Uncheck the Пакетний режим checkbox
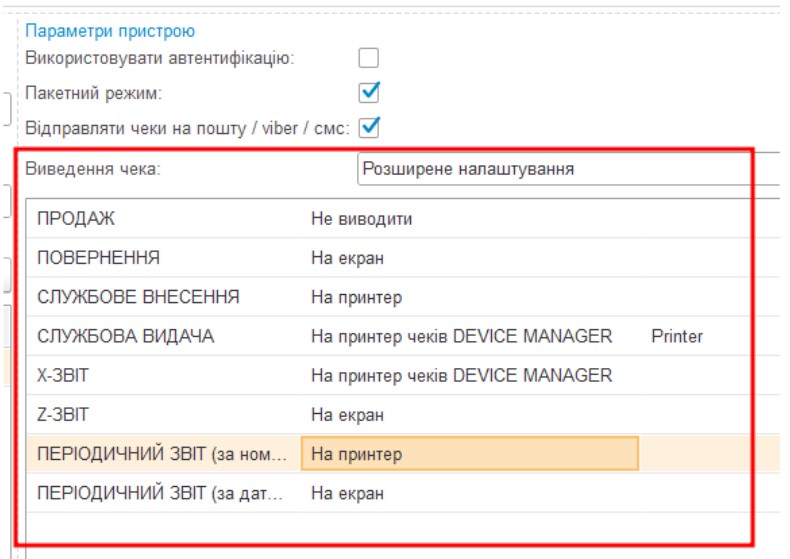The image size is (790, 559). [369, 93]
